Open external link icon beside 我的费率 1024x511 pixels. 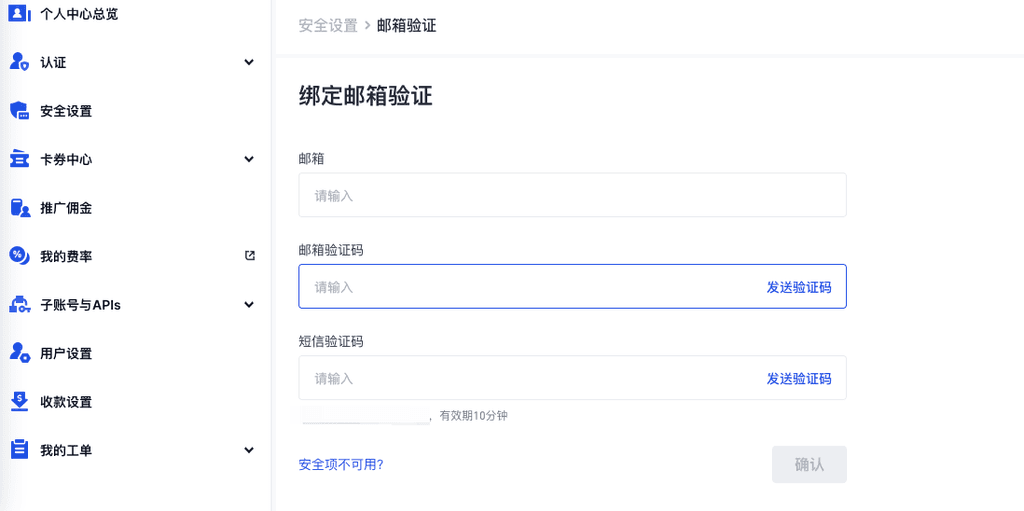pyautogui.click(x=250, y=256)
